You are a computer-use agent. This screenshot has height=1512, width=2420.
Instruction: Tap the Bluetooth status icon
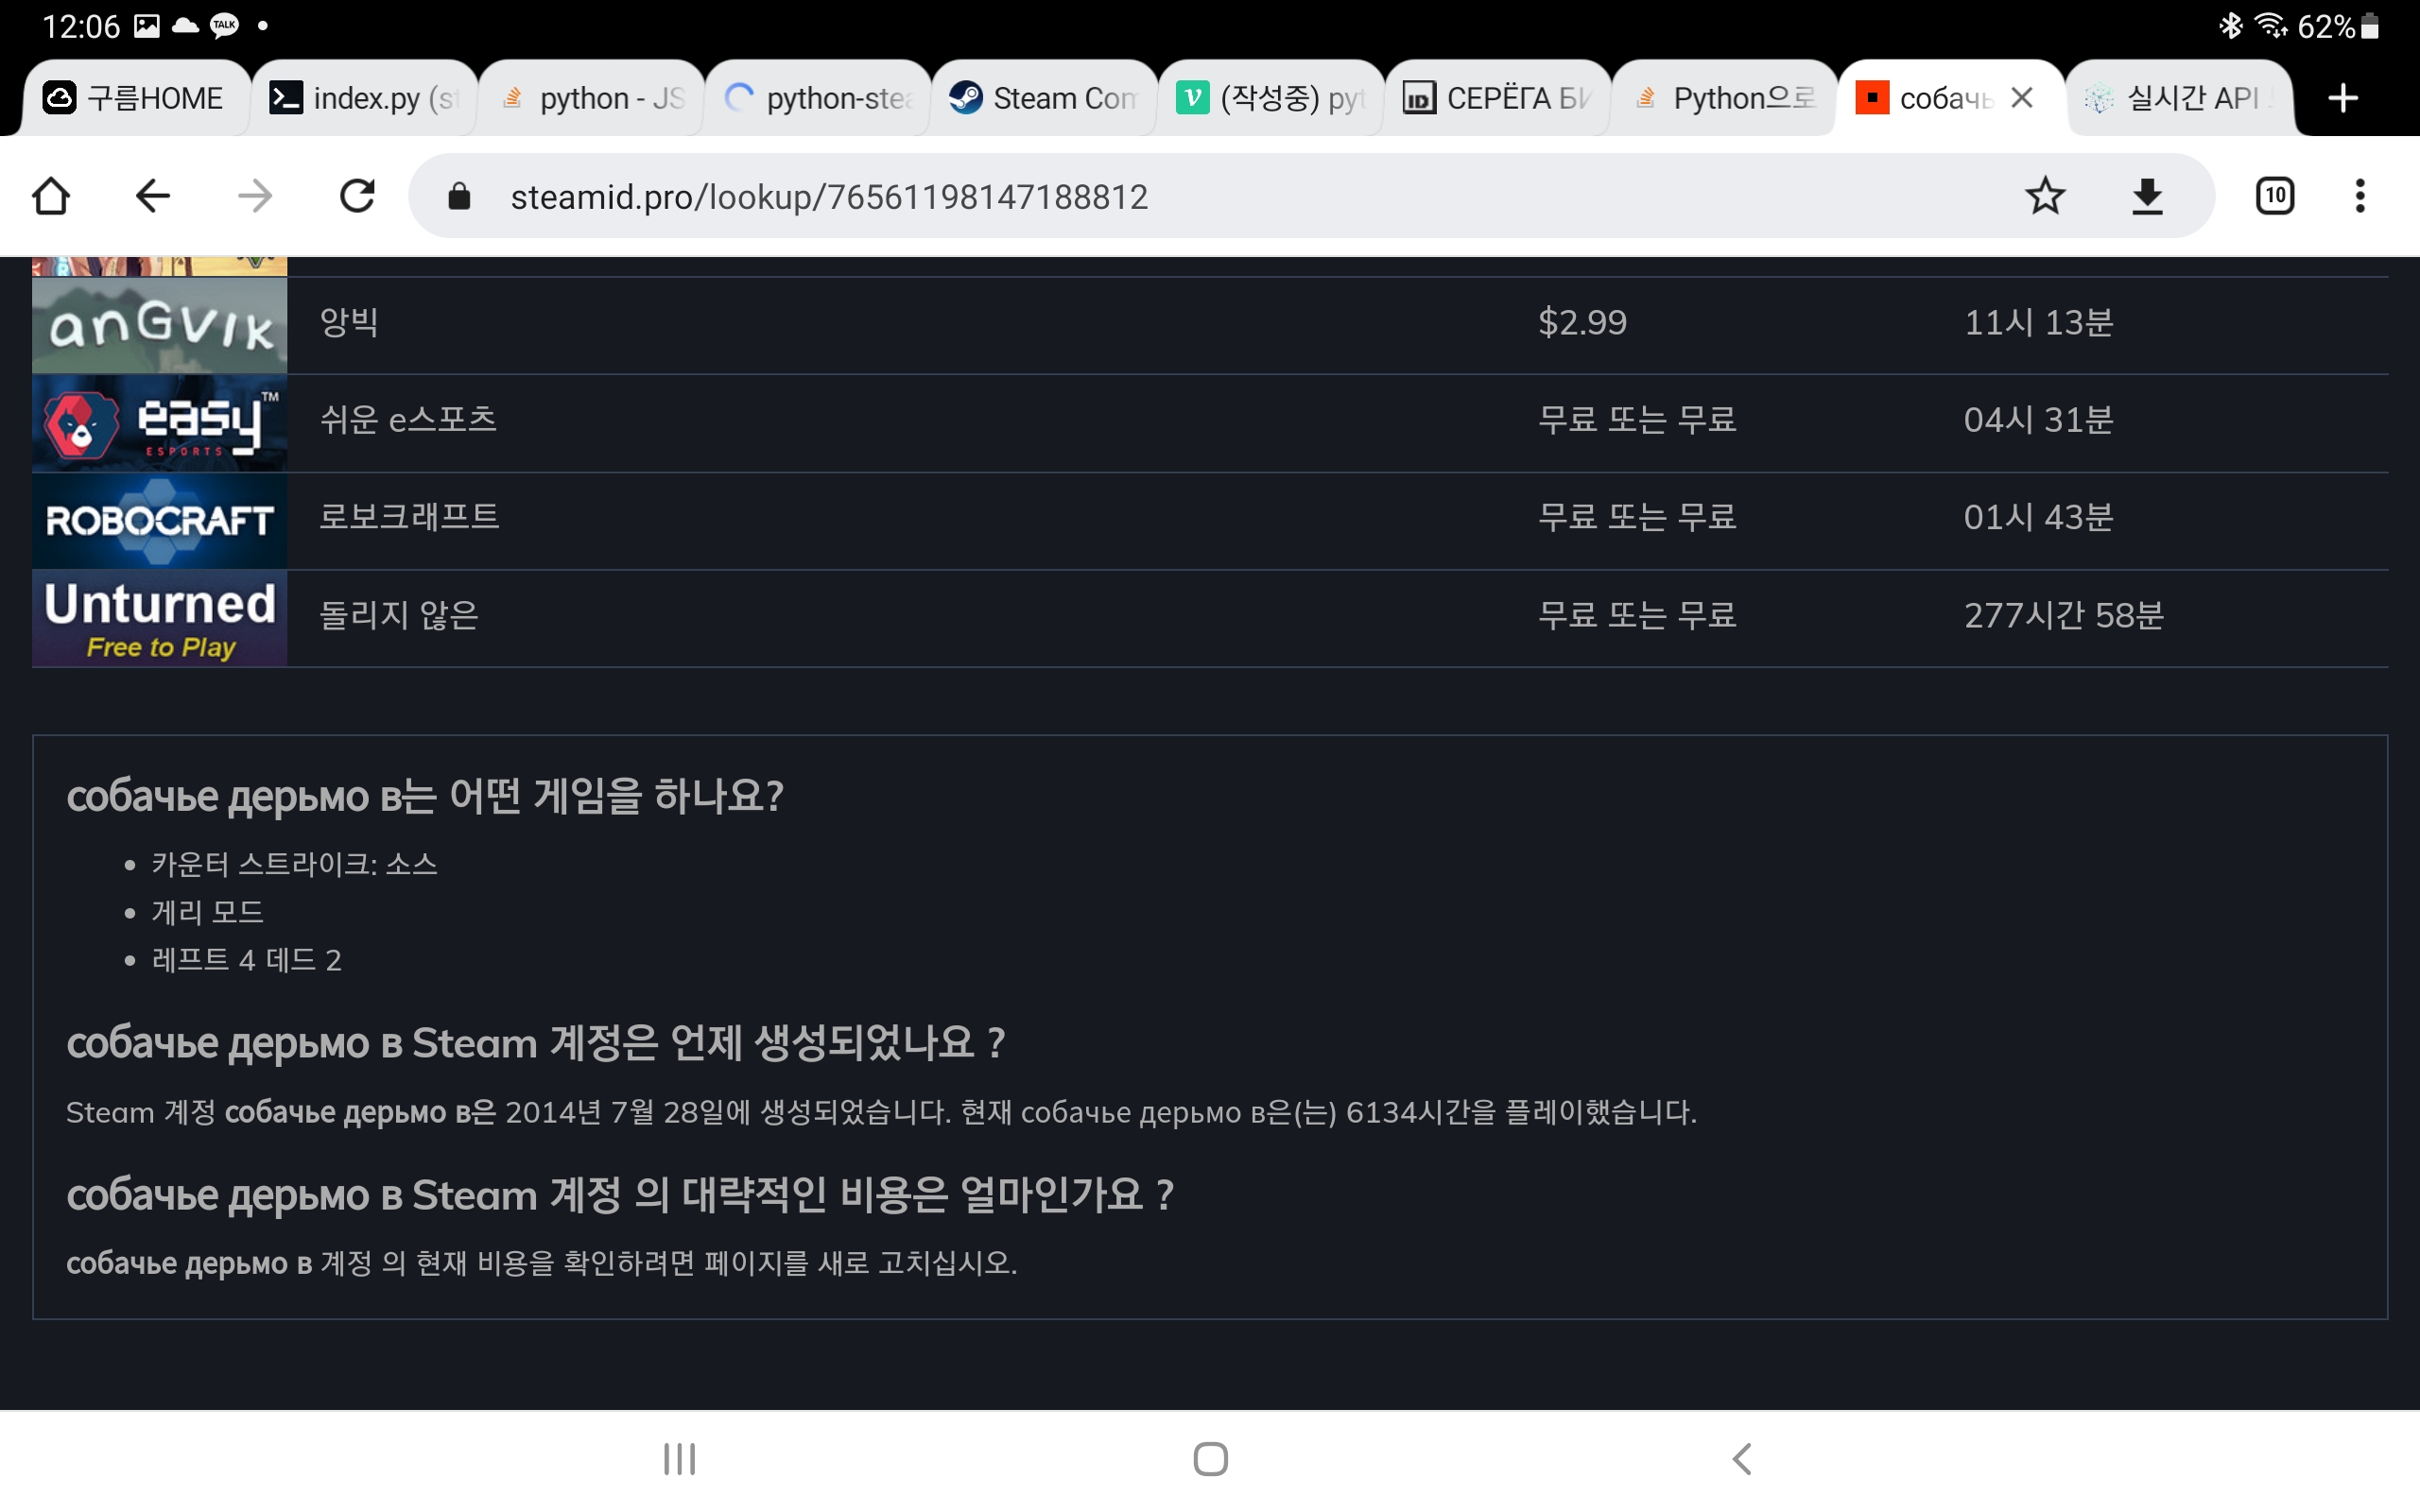point(2230,26)
